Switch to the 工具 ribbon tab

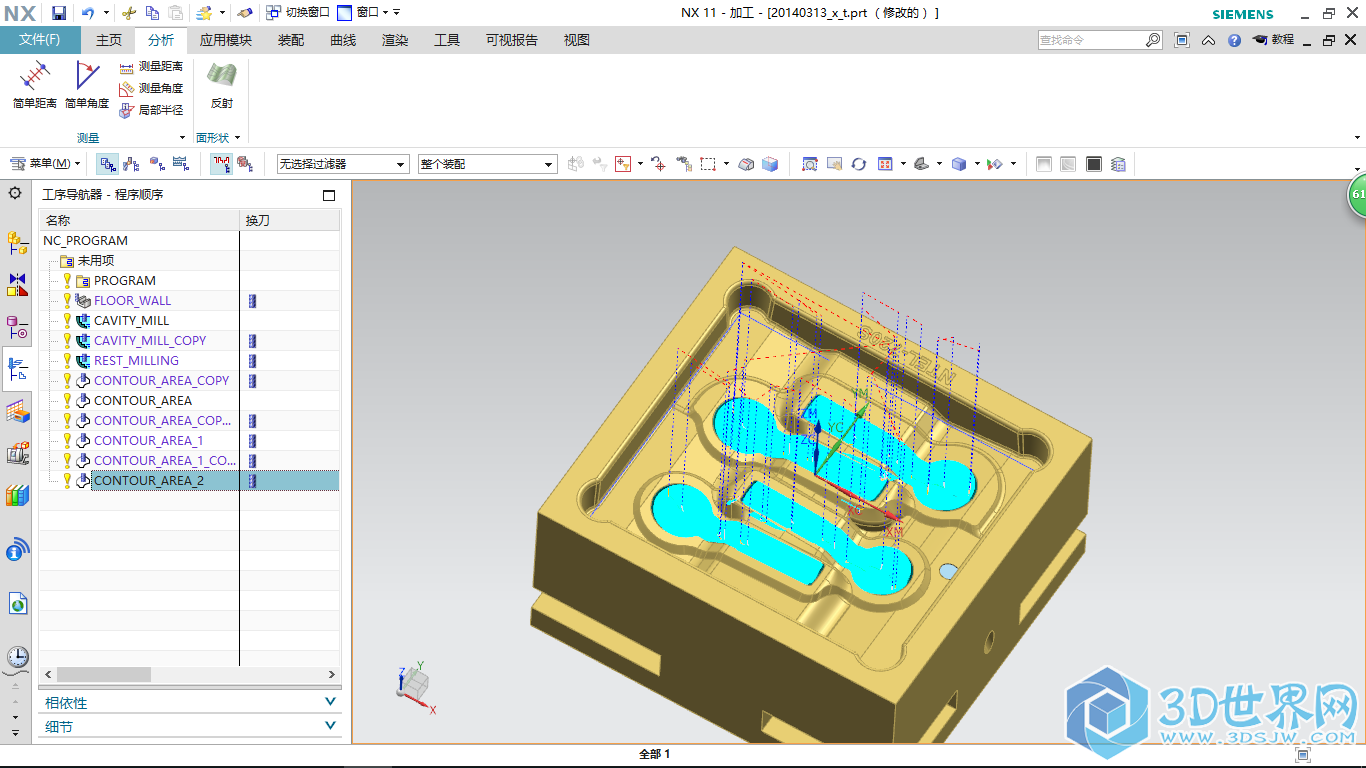click(x=447, y=40)
